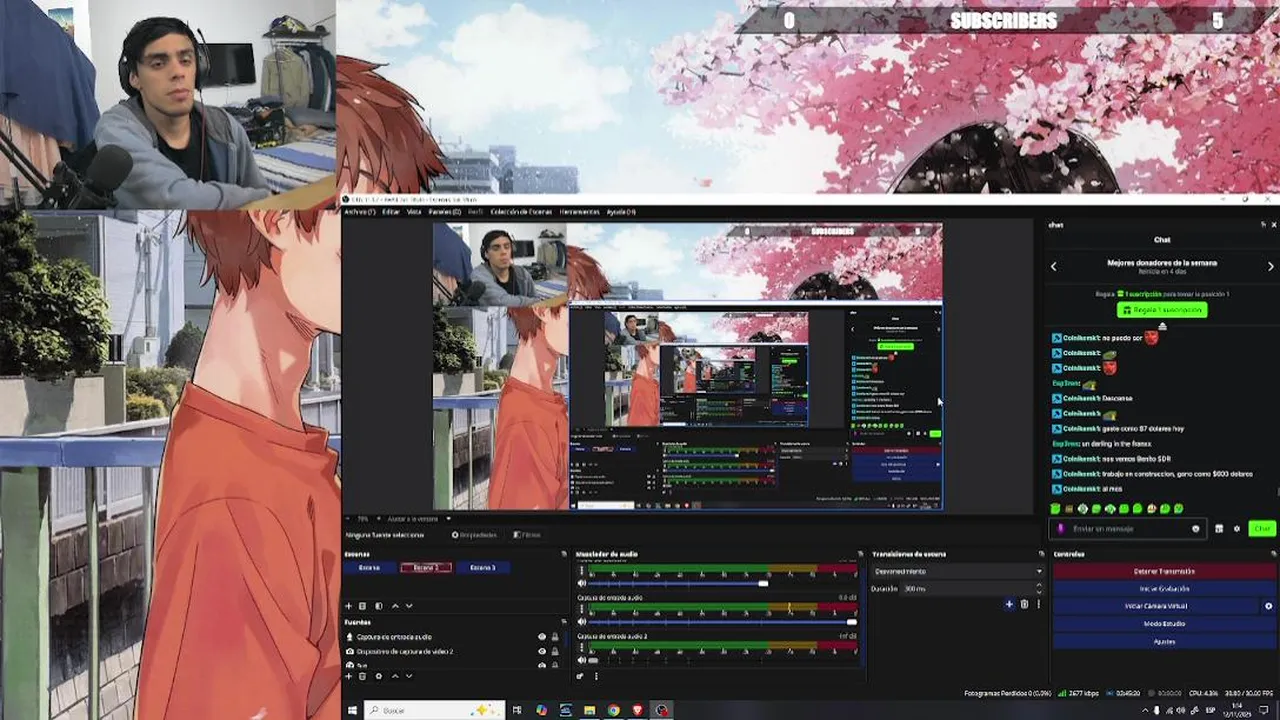Show hidden system tray icons chevron

(1146, 711)
